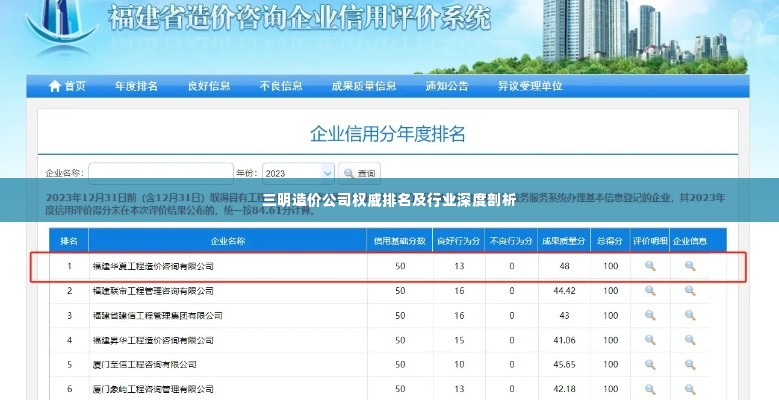Open 企业信息 magnifier for rank 6 row
The height and width of the screenshot is (400, 779).
pos(690,389)
